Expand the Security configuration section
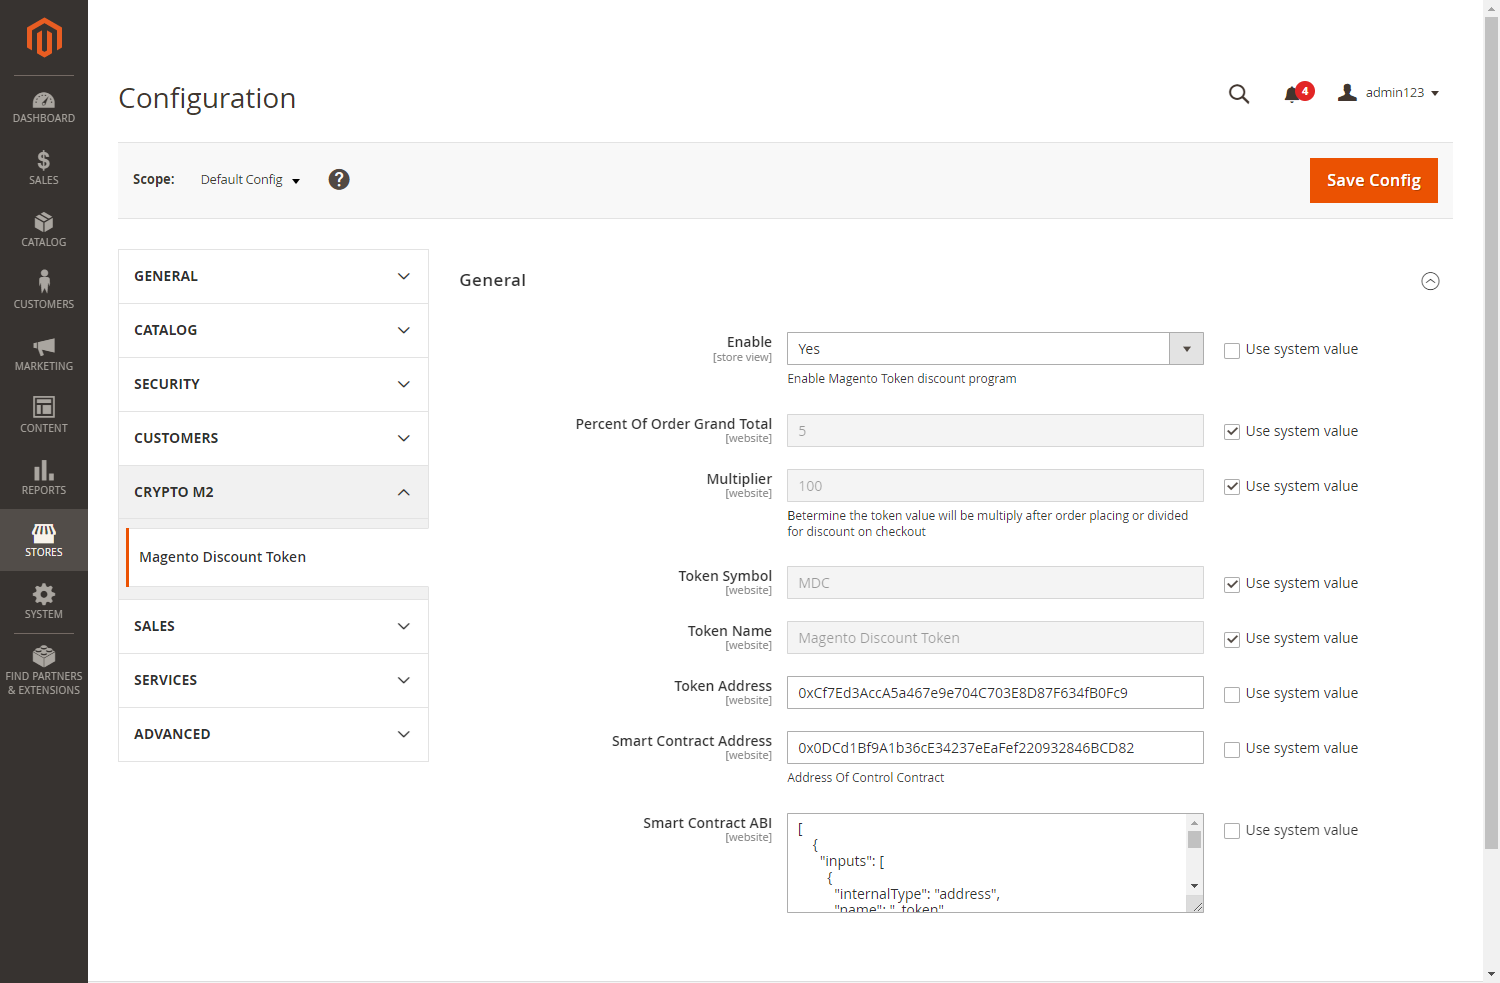 point(273,384)
